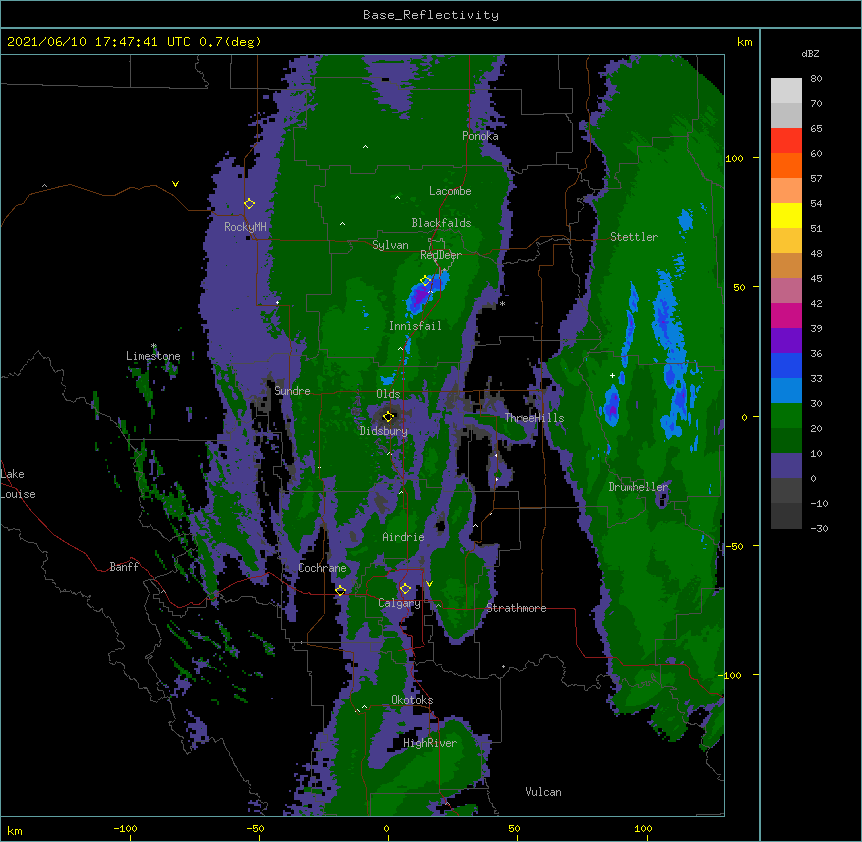Click the Airdrie label

[x=404, y=537]
